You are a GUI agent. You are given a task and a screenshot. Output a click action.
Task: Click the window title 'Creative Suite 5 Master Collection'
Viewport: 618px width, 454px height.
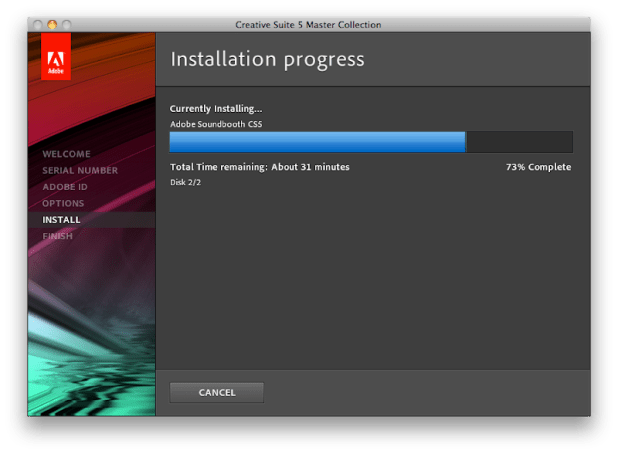click(x=308, y=25)
